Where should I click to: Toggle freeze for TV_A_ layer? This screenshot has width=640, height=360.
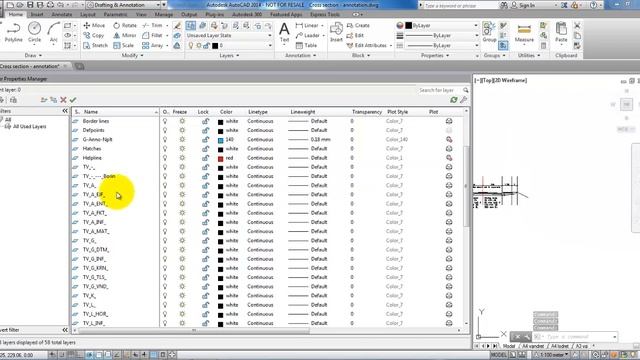[x=182, y=185]
